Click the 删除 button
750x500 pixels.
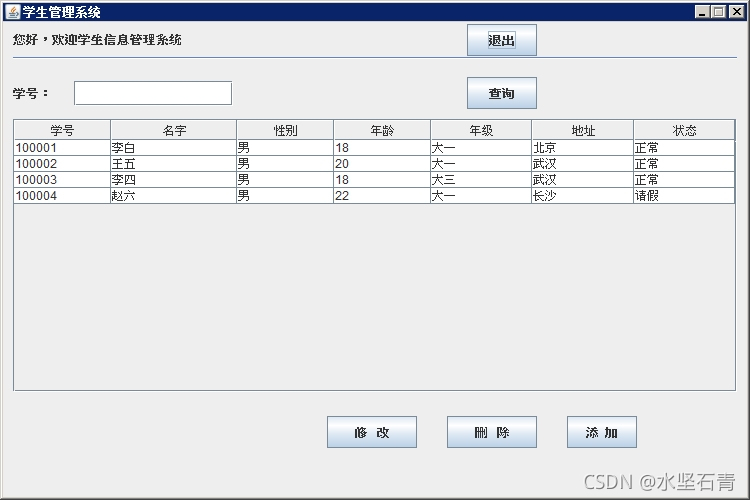coord(492,432)
